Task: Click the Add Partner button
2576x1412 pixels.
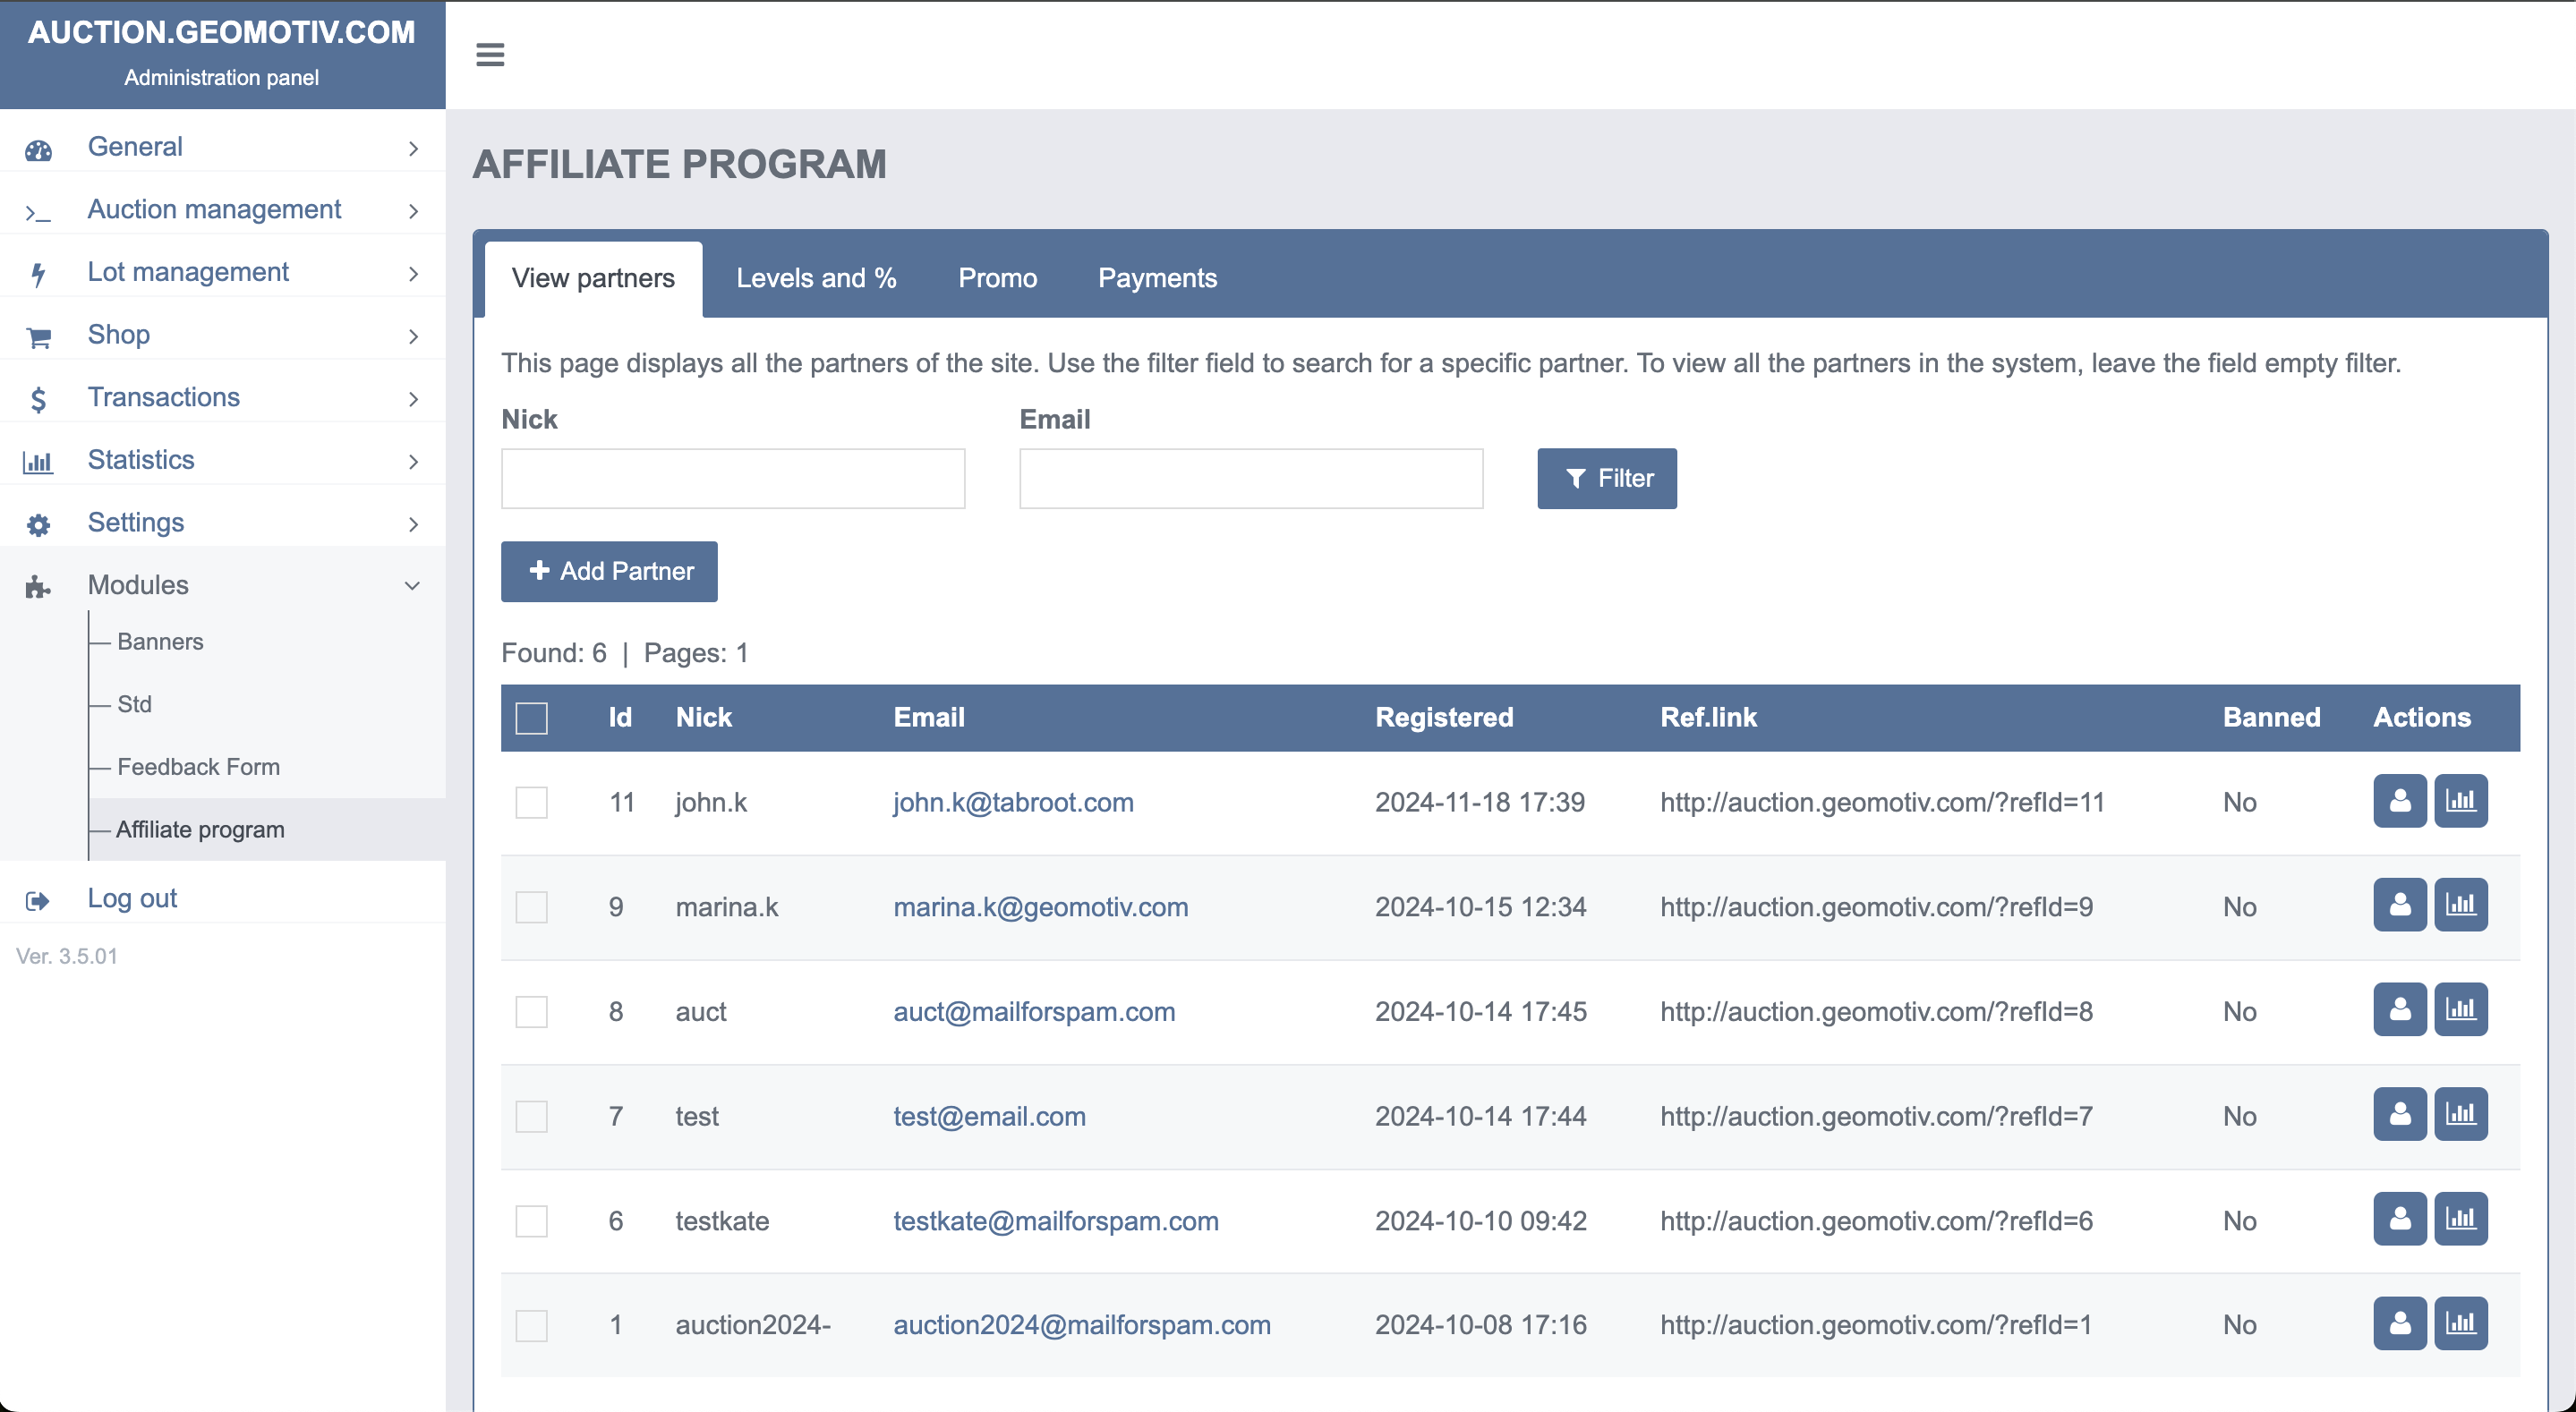Action: [x=609, y=571]
